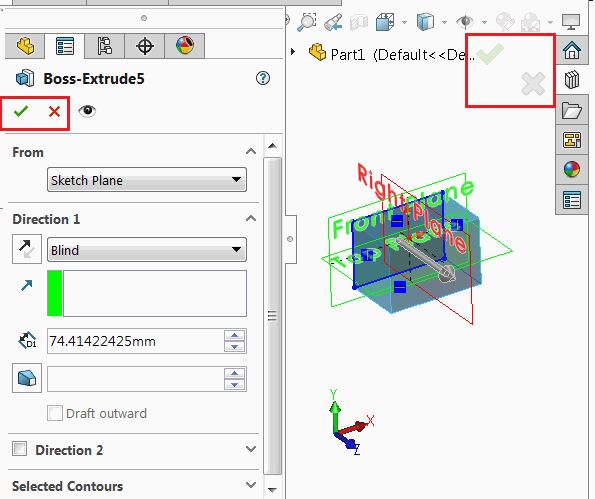
Task: Expand the Part1 flyout tree node
Action: tap(293, 51)
